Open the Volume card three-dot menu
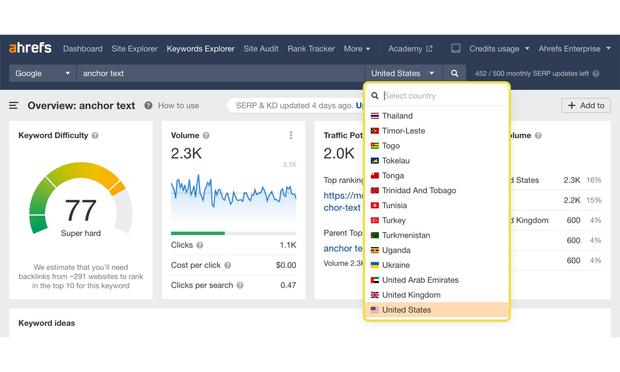The image size is (620, 372). point(291,135)
